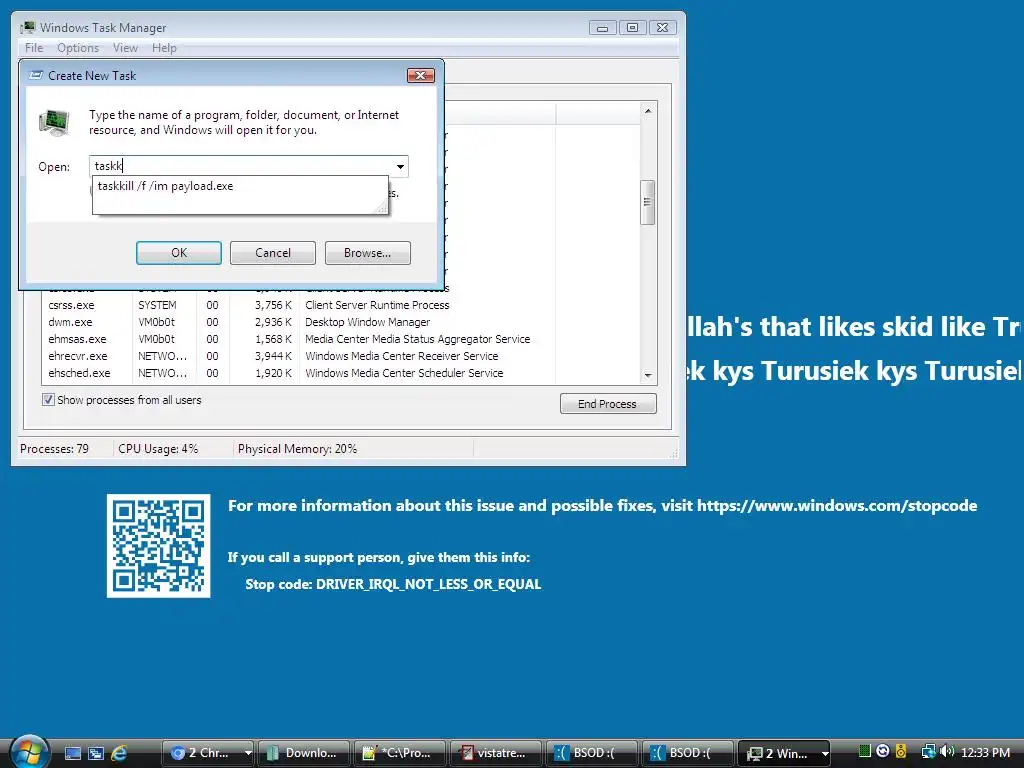
Task: Click the CPU Usage: 4% status entry
Action: 158,449
